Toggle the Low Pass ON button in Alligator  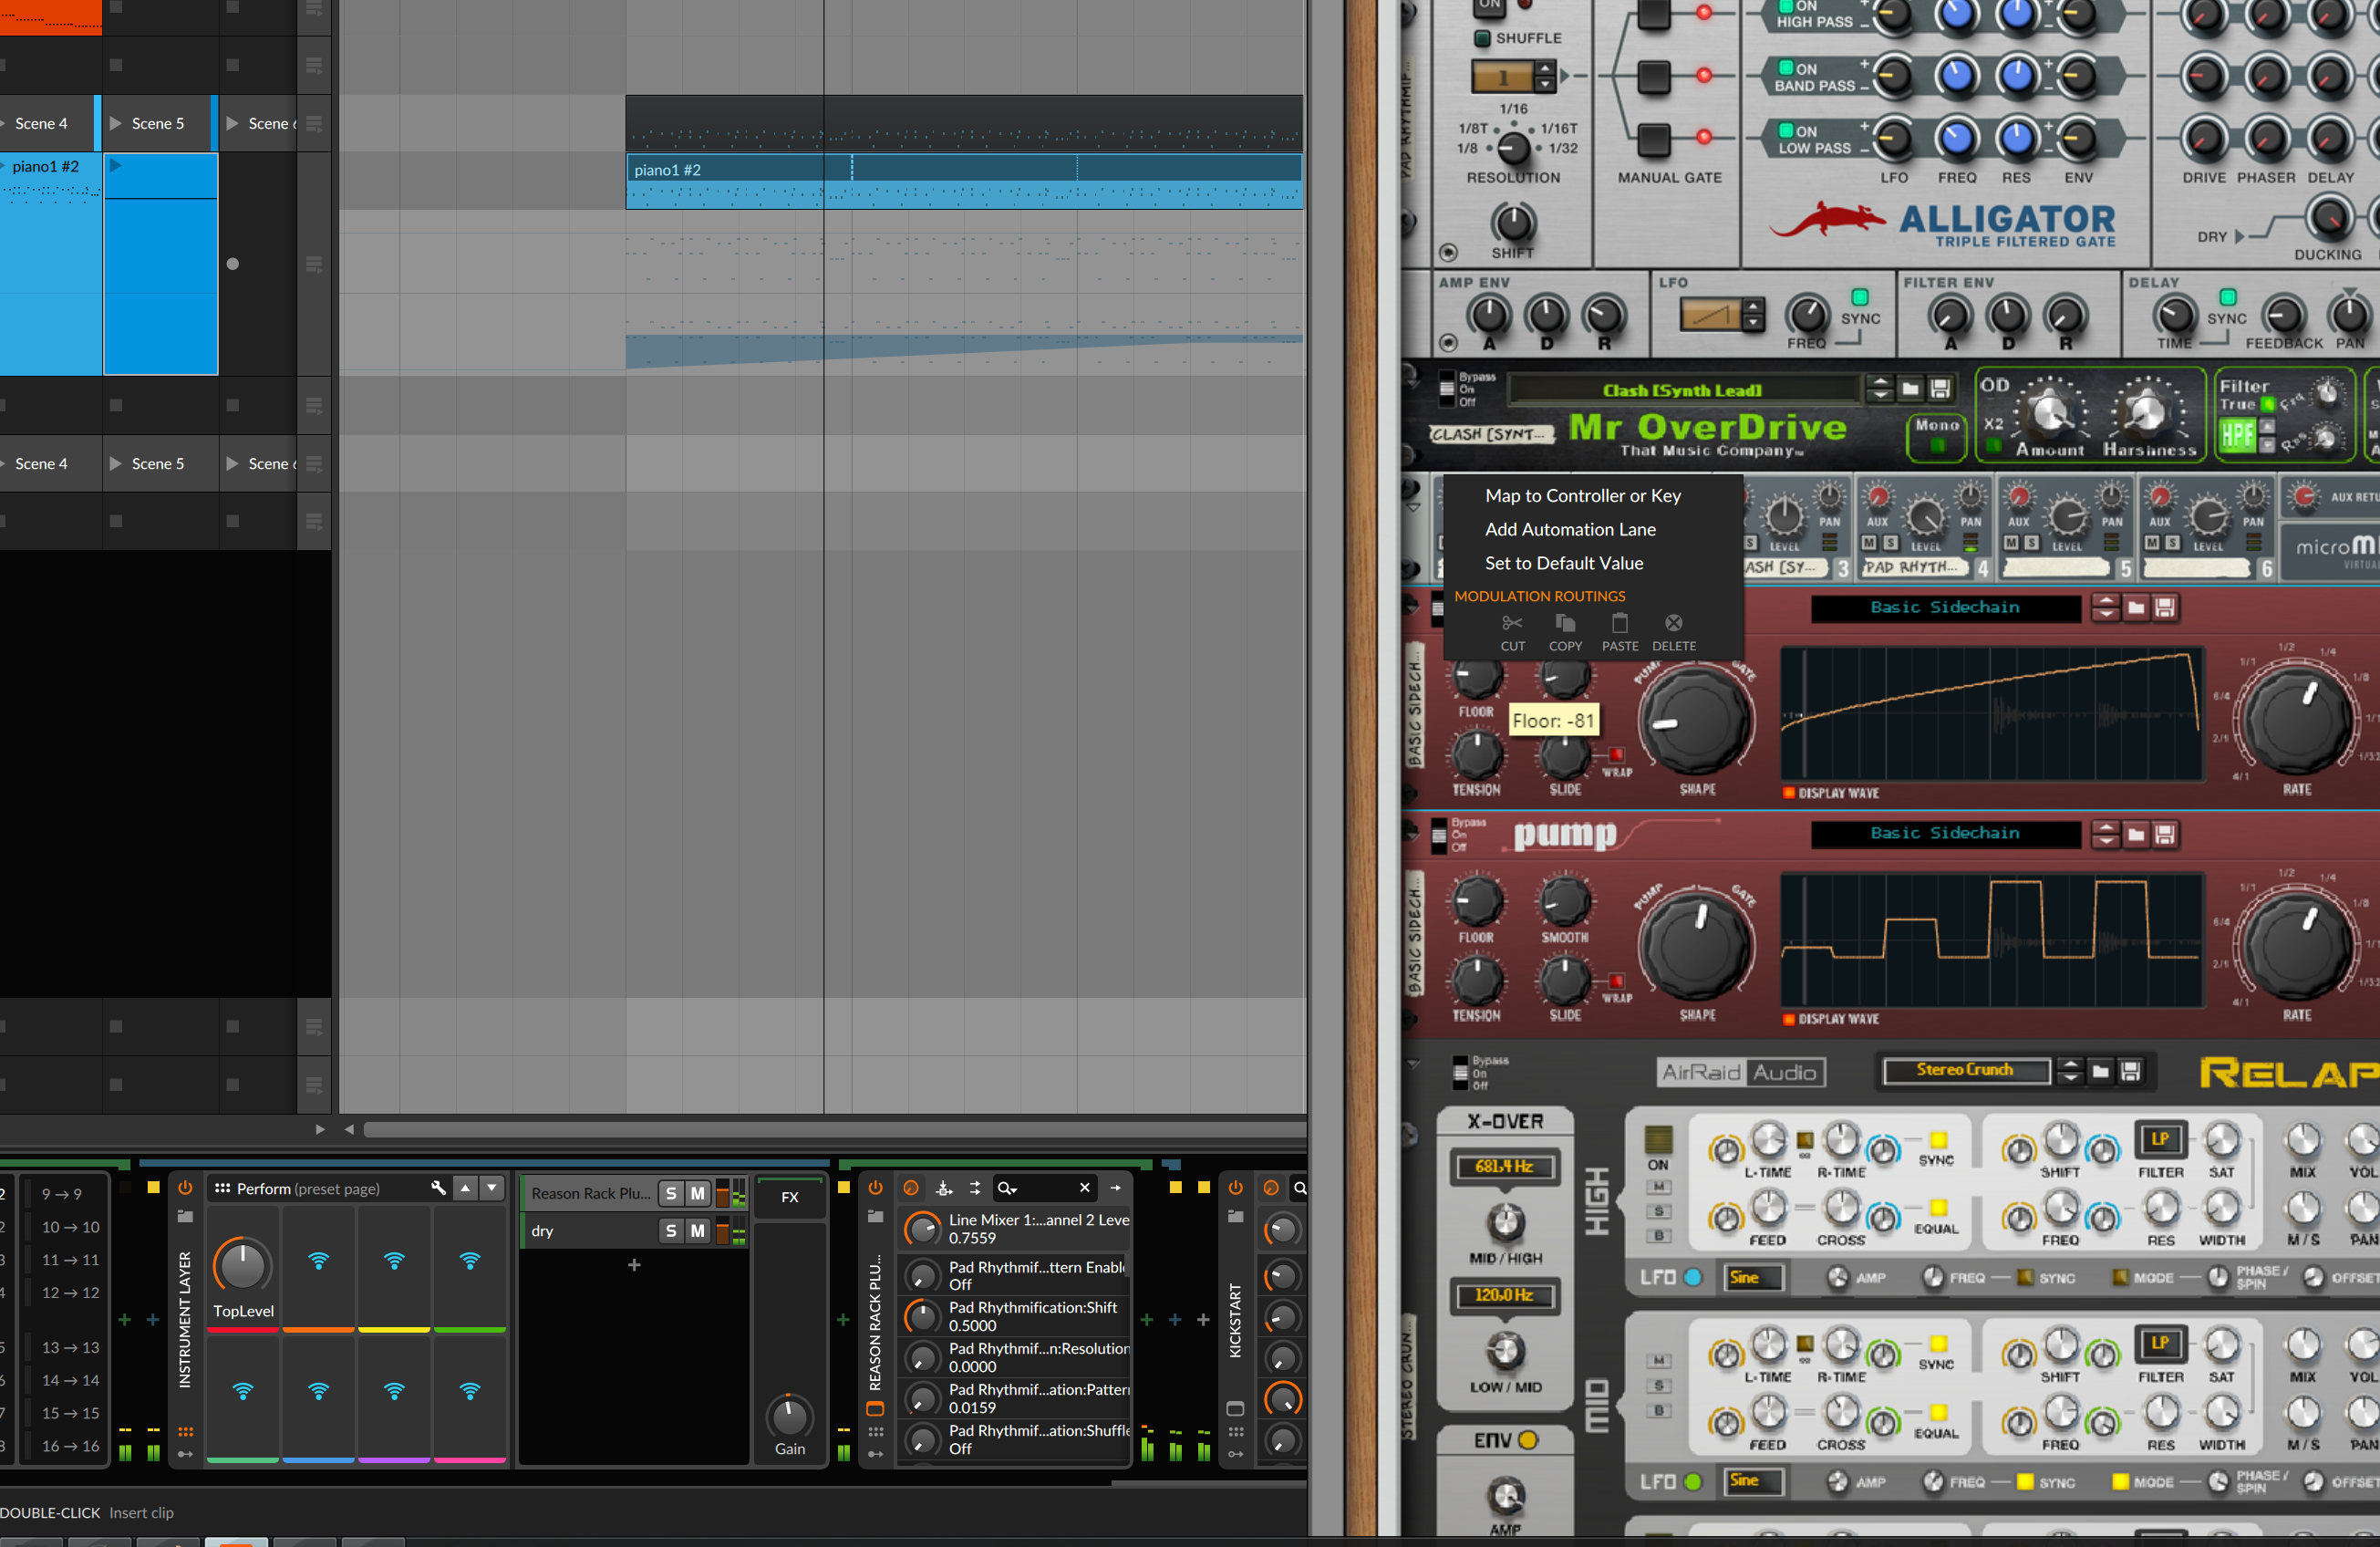1785,130
